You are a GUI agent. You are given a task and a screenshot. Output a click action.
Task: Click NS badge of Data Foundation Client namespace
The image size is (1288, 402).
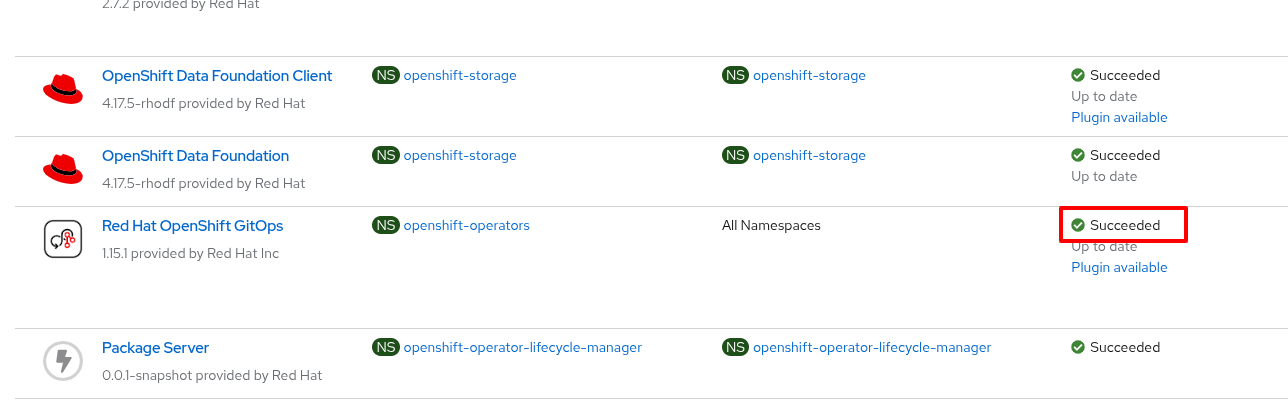point(385,75)
